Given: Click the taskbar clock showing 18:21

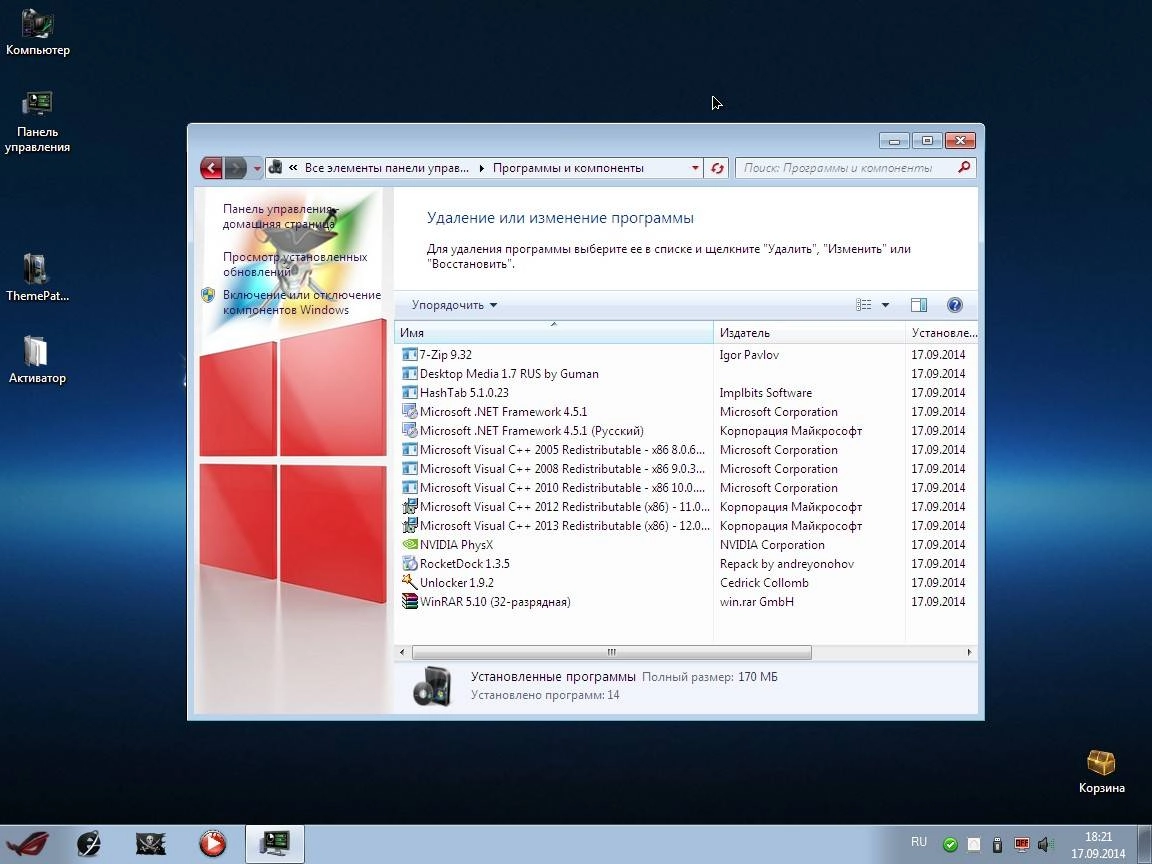Looking at the screenshot, I should tap(1098, 845).
